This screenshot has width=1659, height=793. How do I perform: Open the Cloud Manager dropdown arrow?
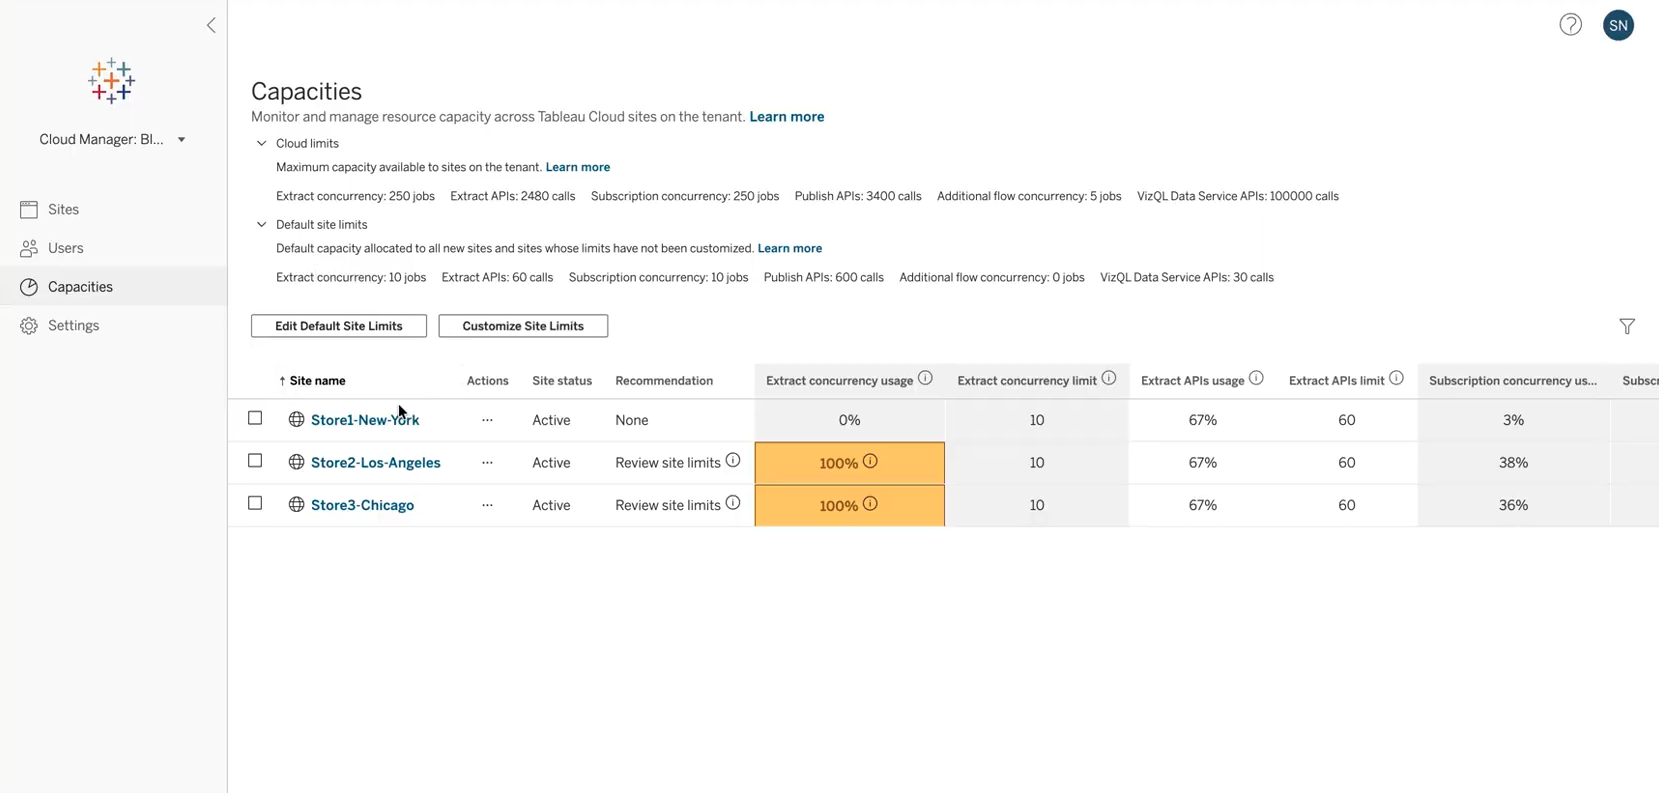[181, 140]
